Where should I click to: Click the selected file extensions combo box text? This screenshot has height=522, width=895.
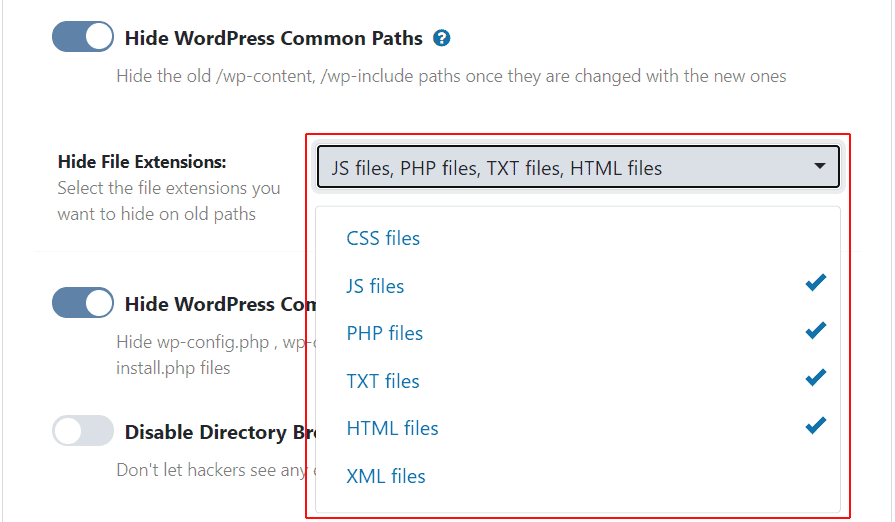pos(497,168)
